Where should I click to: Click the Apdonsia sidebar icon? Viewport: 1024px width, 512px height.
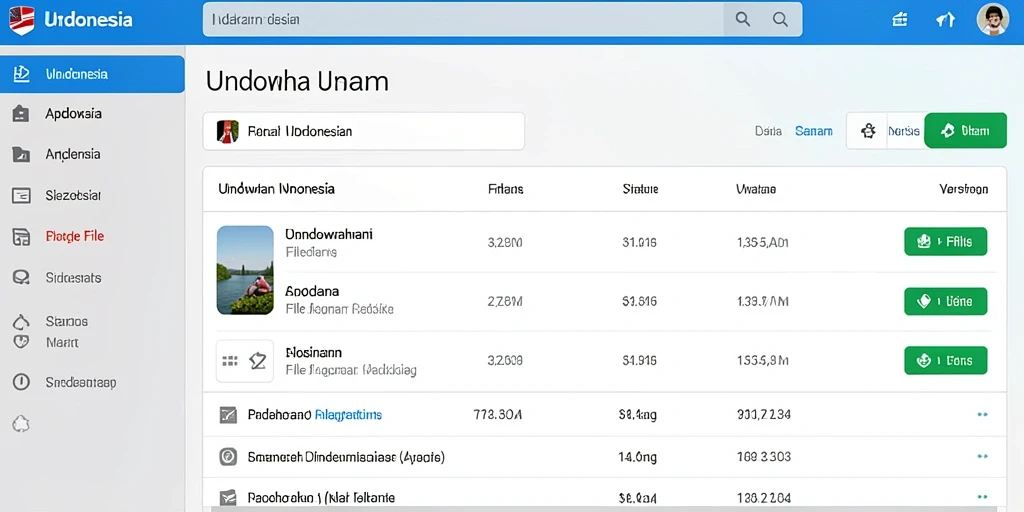pos(21,114)
